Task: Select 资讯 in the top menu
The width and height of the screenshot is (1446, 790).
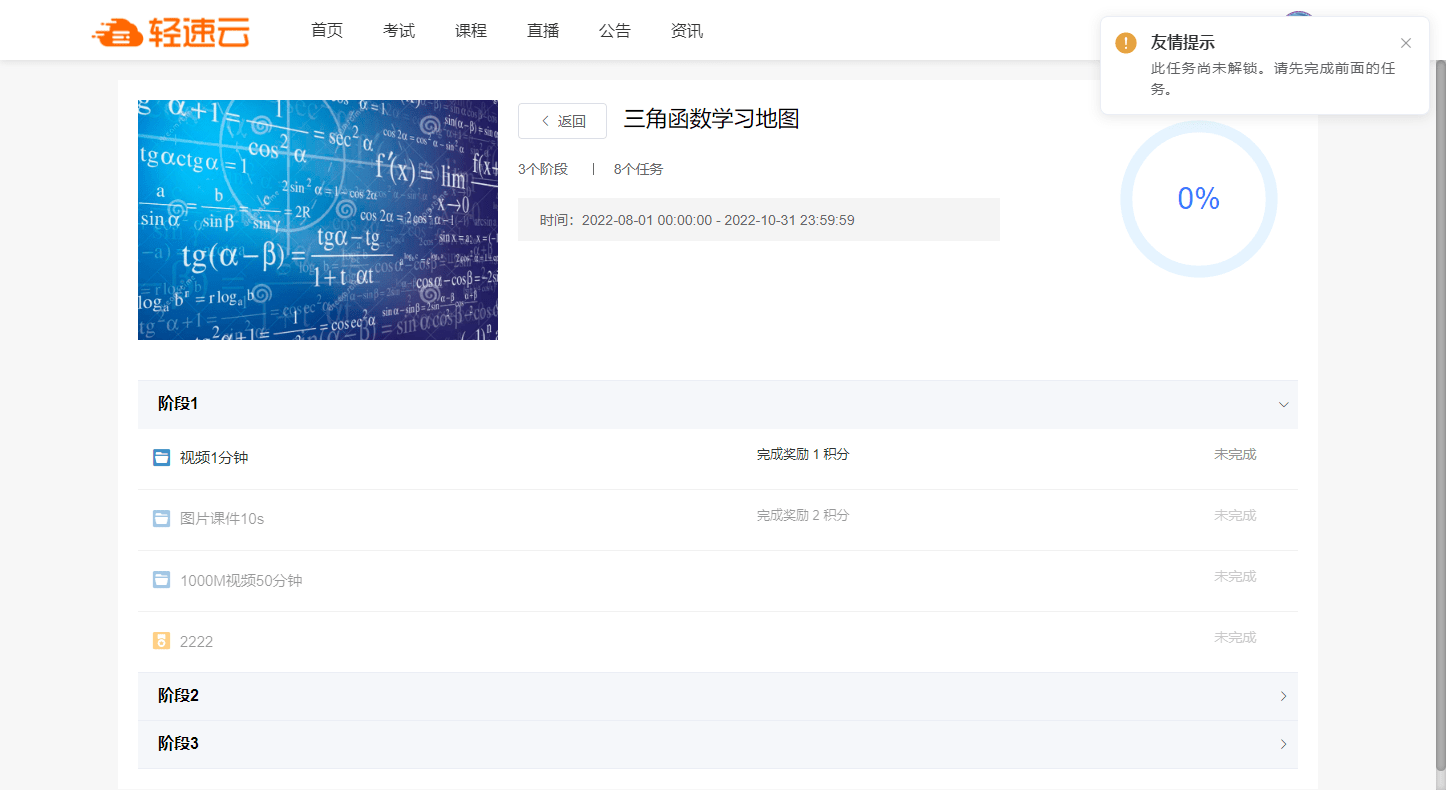Action: coord(687,31)
